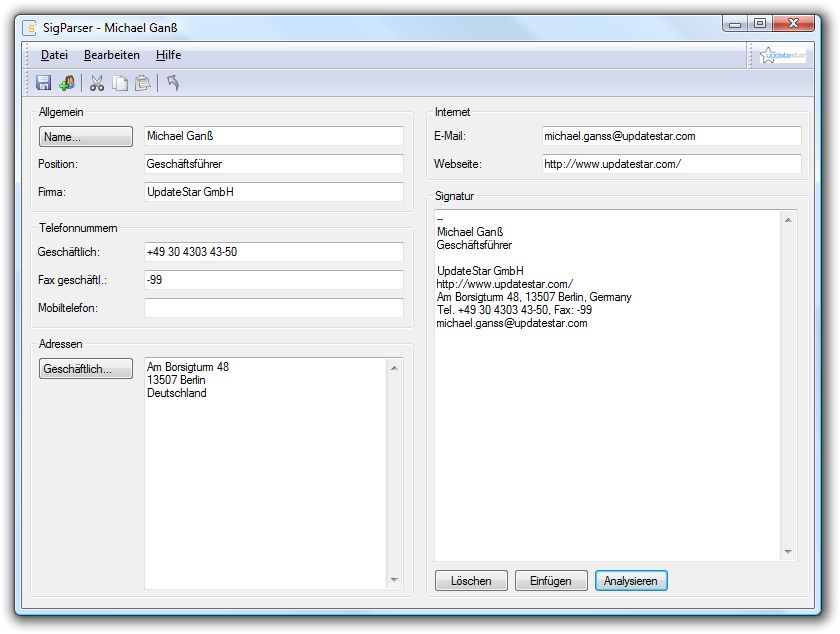Click the SigParser title bar app icon
The image size is (840, 634).
(x=29, y=27)
